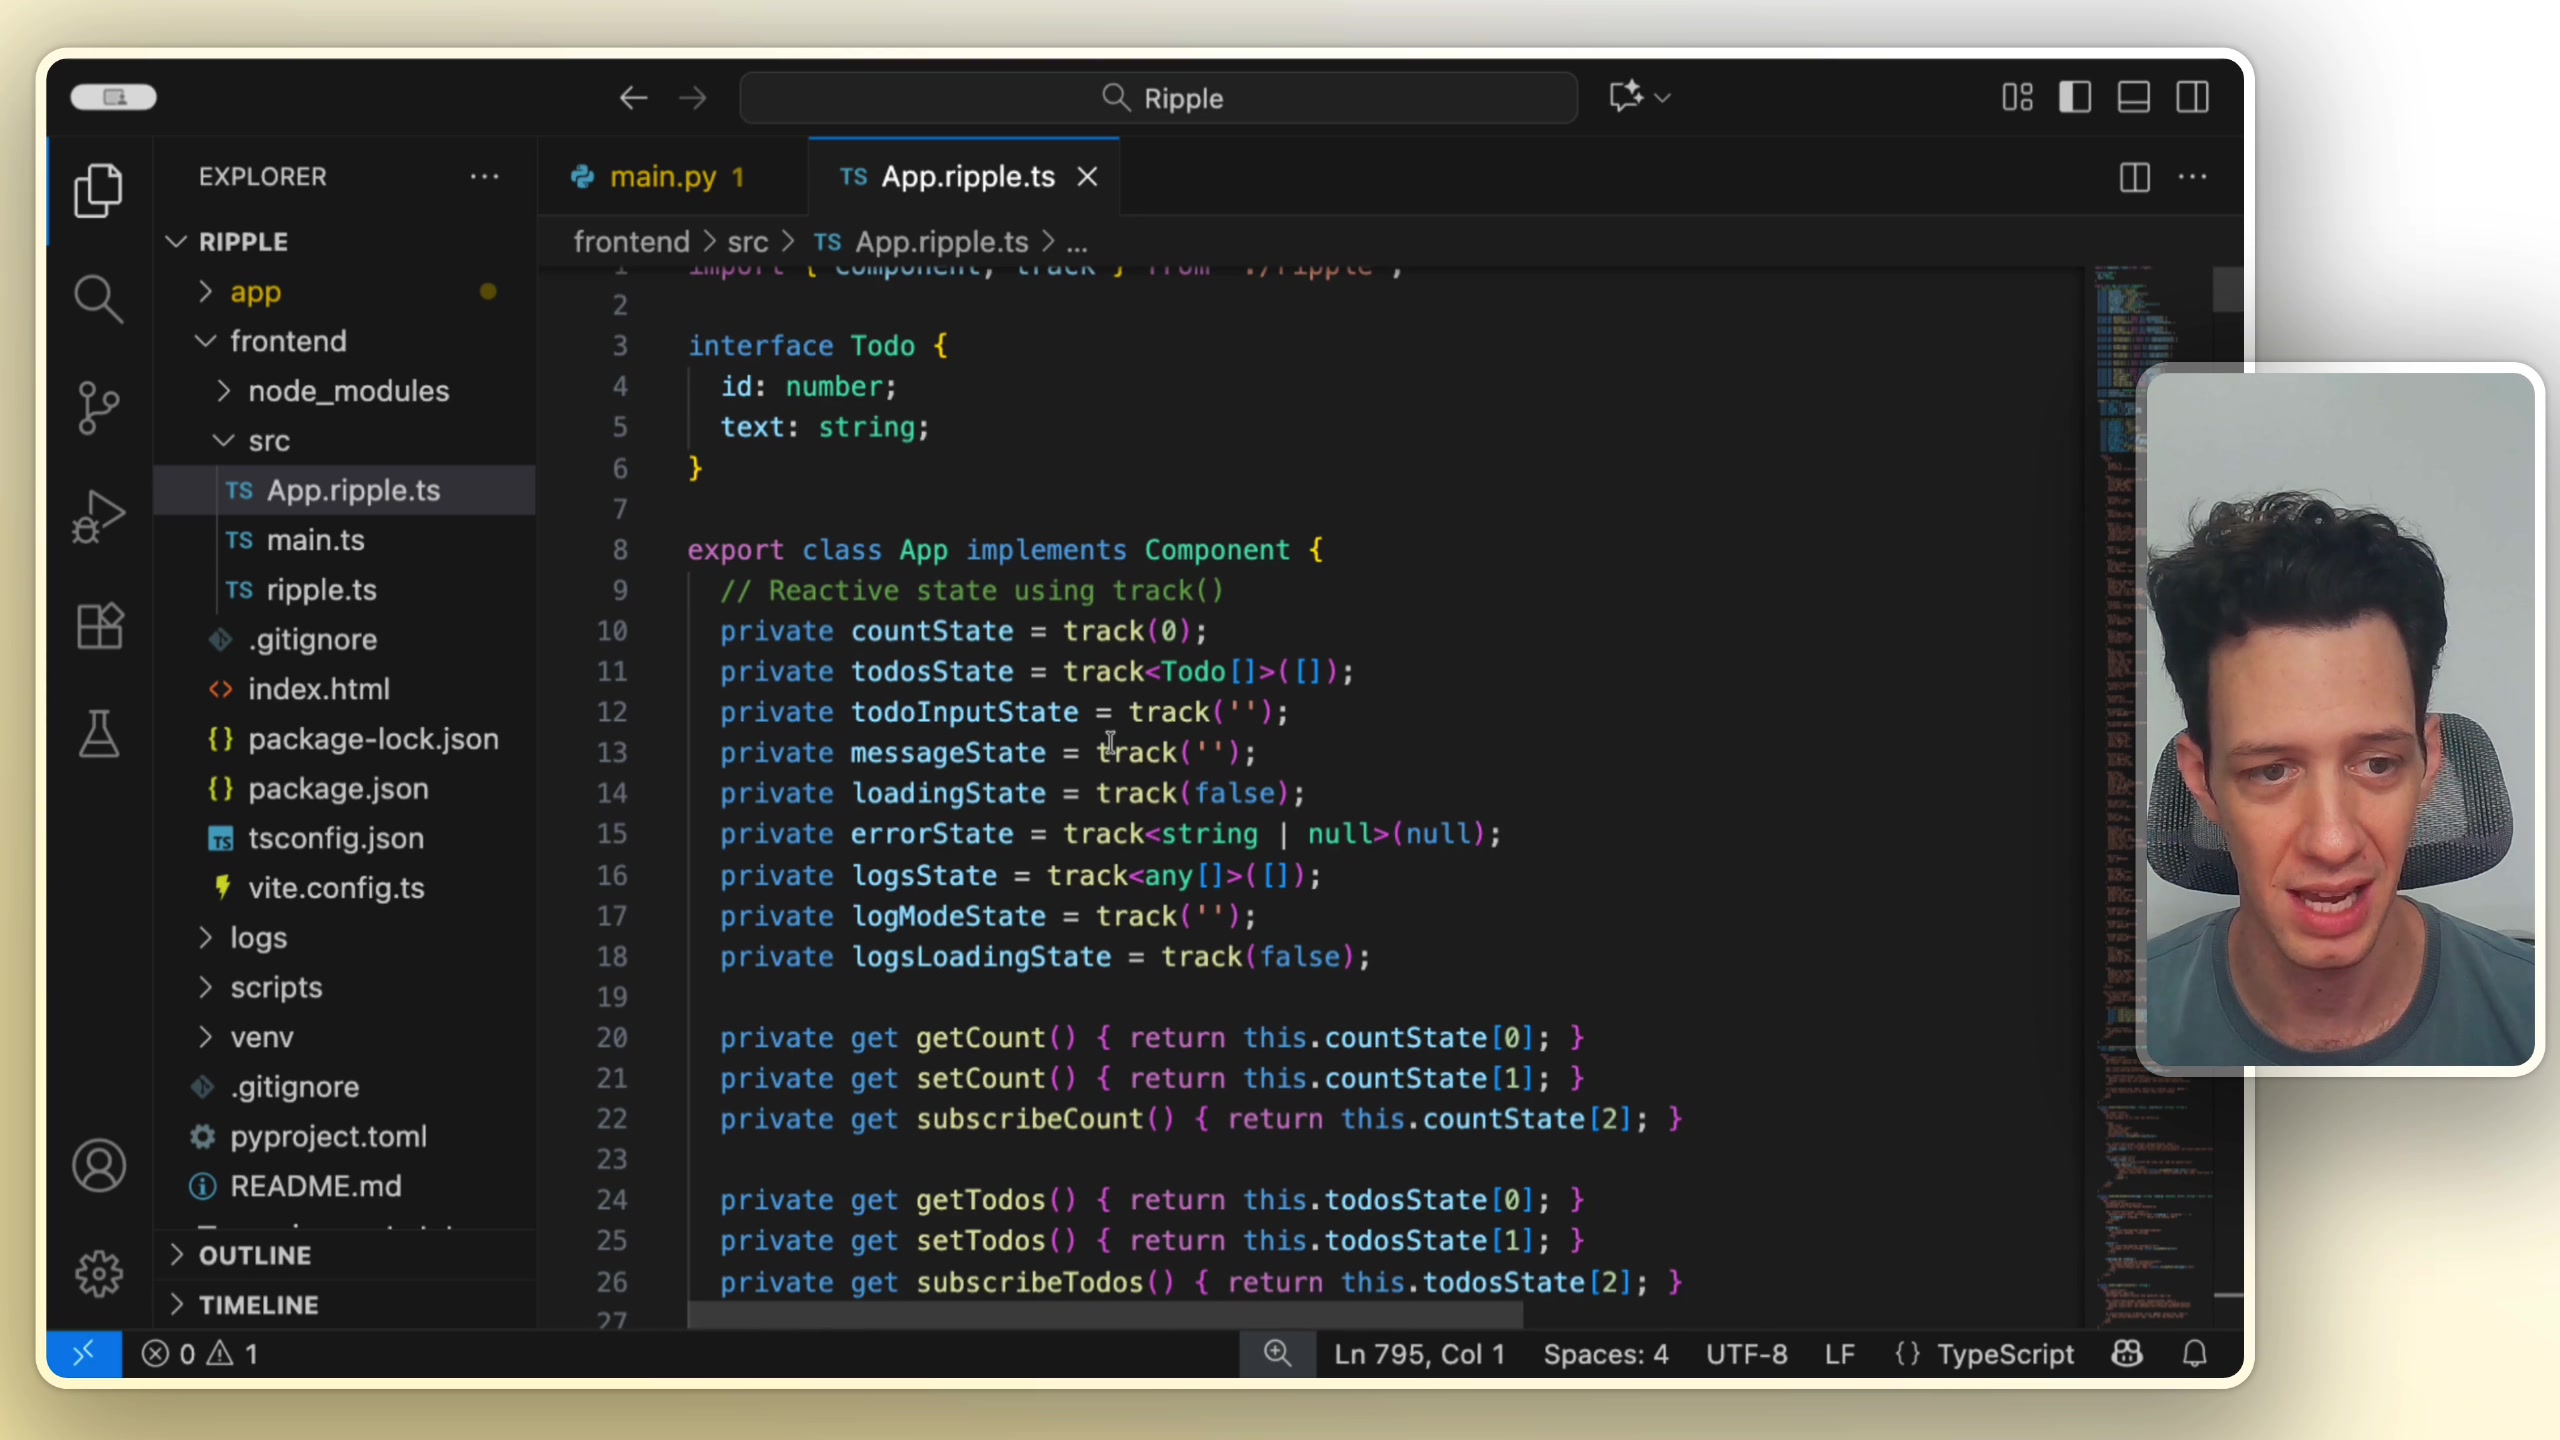Open Run and Debug panel
Viewport: 2560px width, 1440px height.
coord(97,516)
